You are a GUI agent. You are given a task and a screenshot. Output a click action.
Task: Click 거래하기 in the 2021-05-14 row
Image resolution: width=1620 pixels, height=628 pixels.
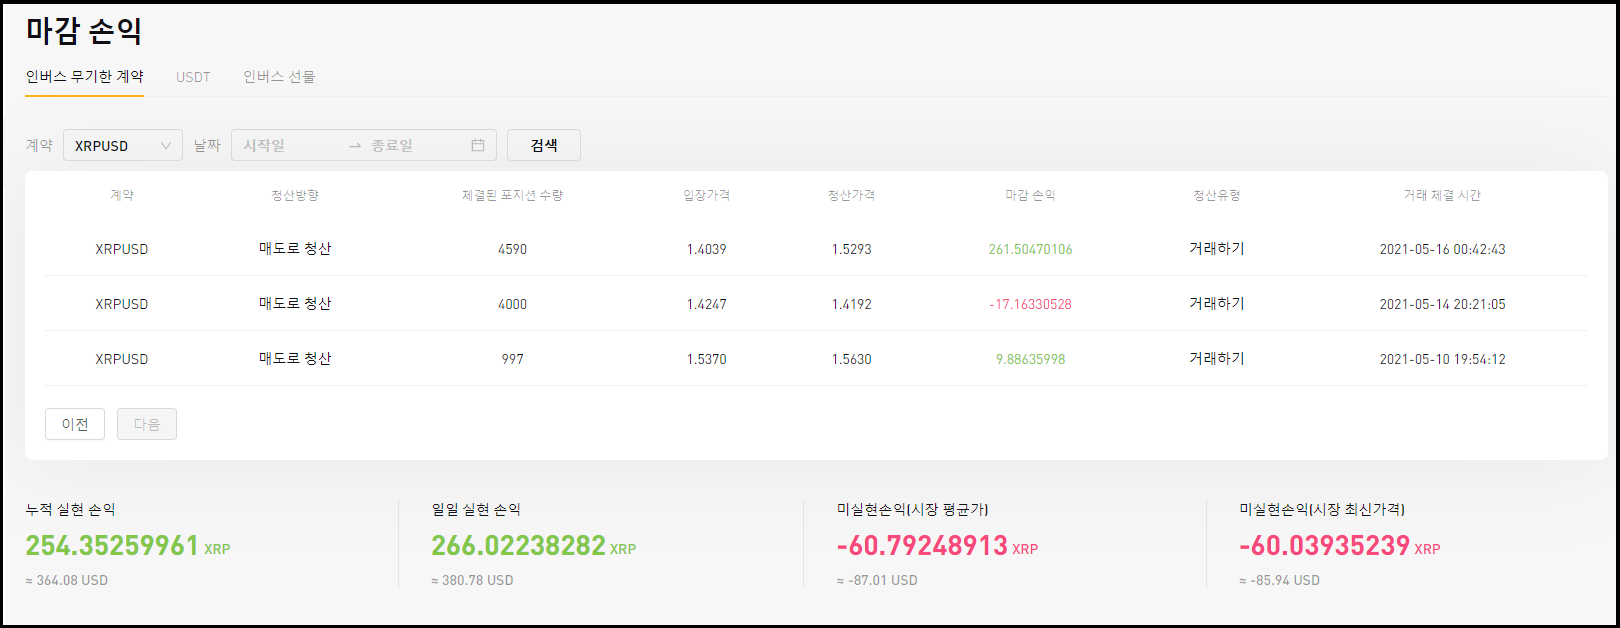(x=1216, y=304)
